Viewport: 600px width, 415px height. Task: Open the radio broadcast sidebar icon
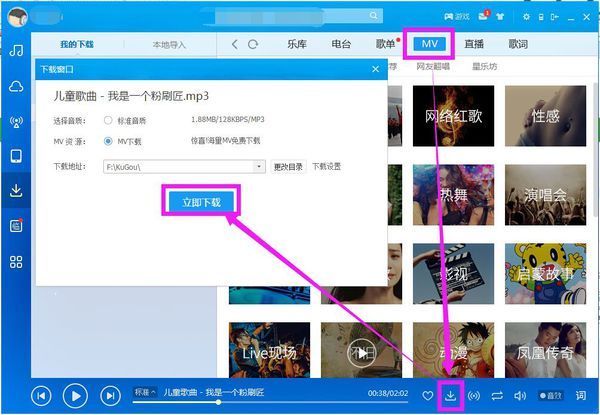tap(16, 122)
